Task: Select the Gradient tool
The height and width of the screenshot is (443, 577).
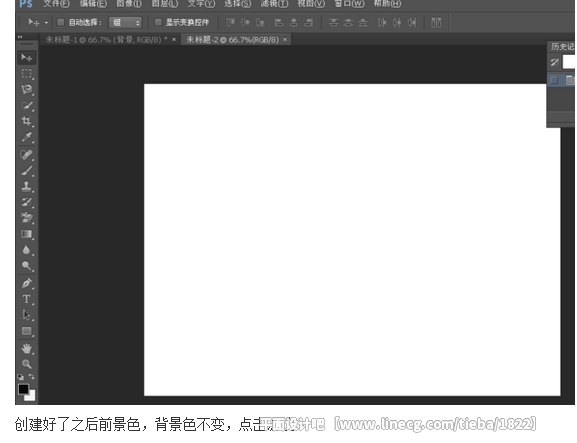Action: click(26, 234)
